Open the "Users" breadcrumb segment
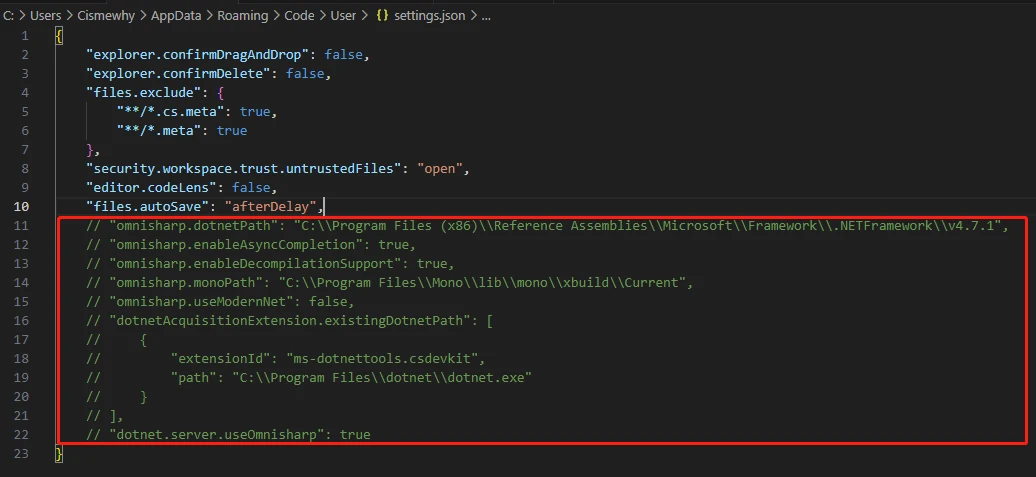 pyautogui.click(x=45, y=16)
